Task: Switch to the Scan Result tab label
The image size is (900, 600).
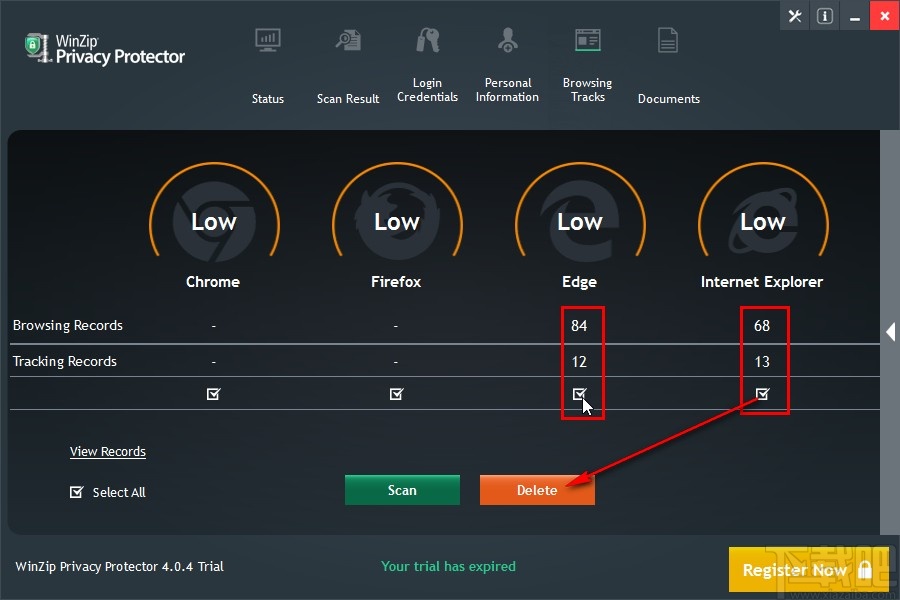Action: click(x=348, y=99)
